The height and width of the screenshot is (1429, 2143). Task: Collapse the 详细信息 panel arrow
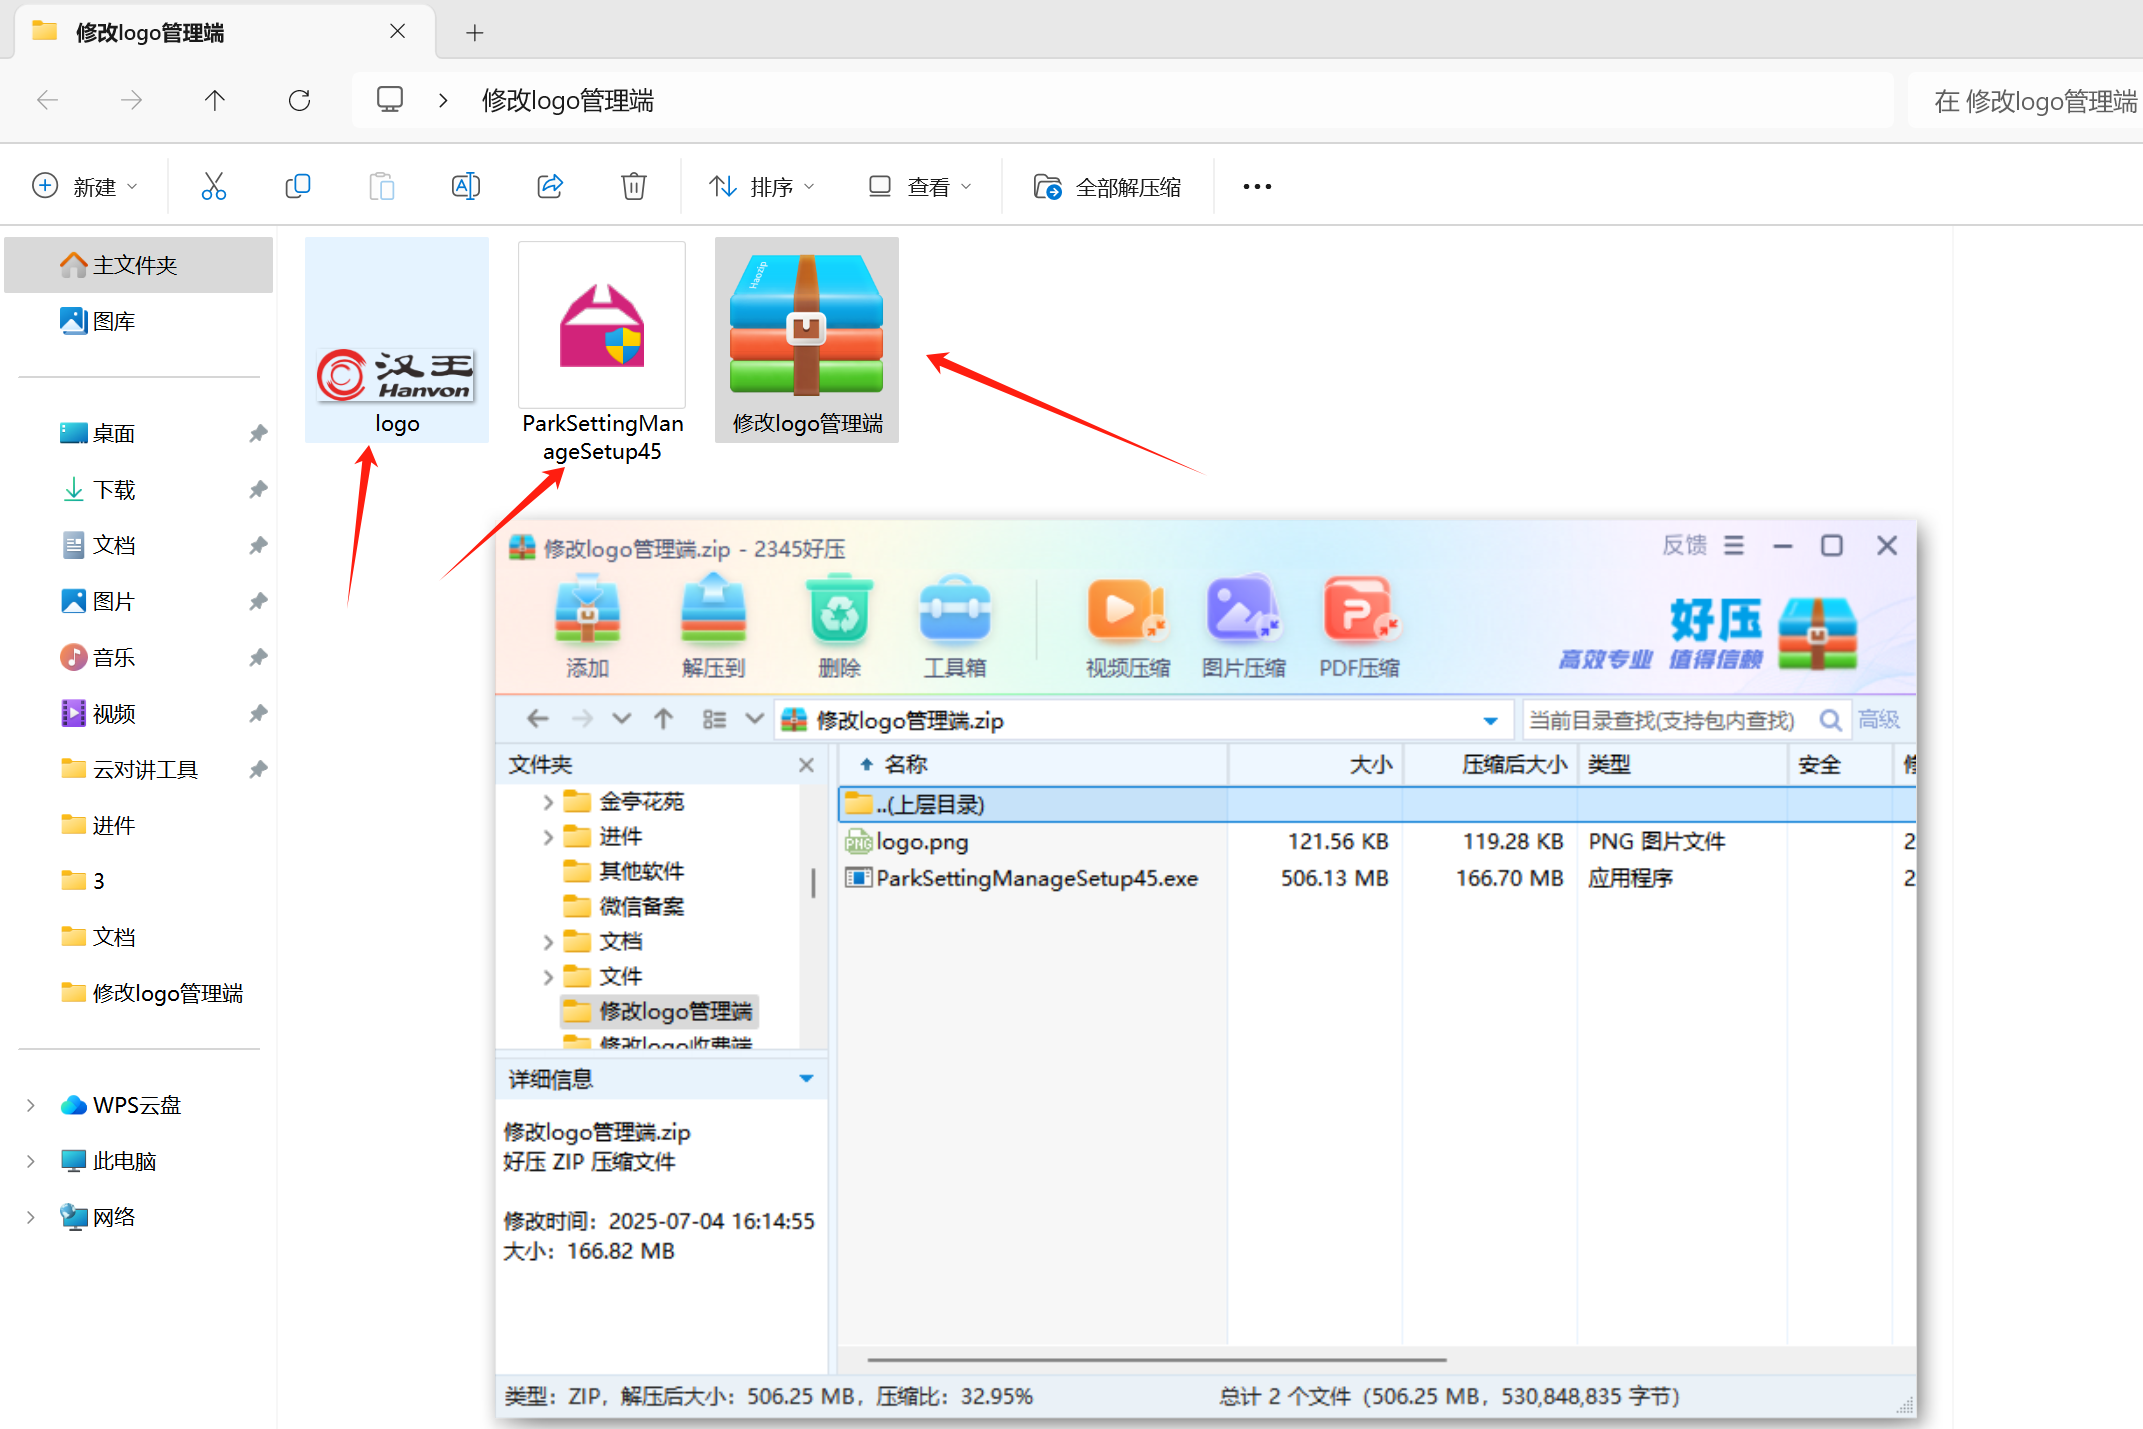(806, 1079)
